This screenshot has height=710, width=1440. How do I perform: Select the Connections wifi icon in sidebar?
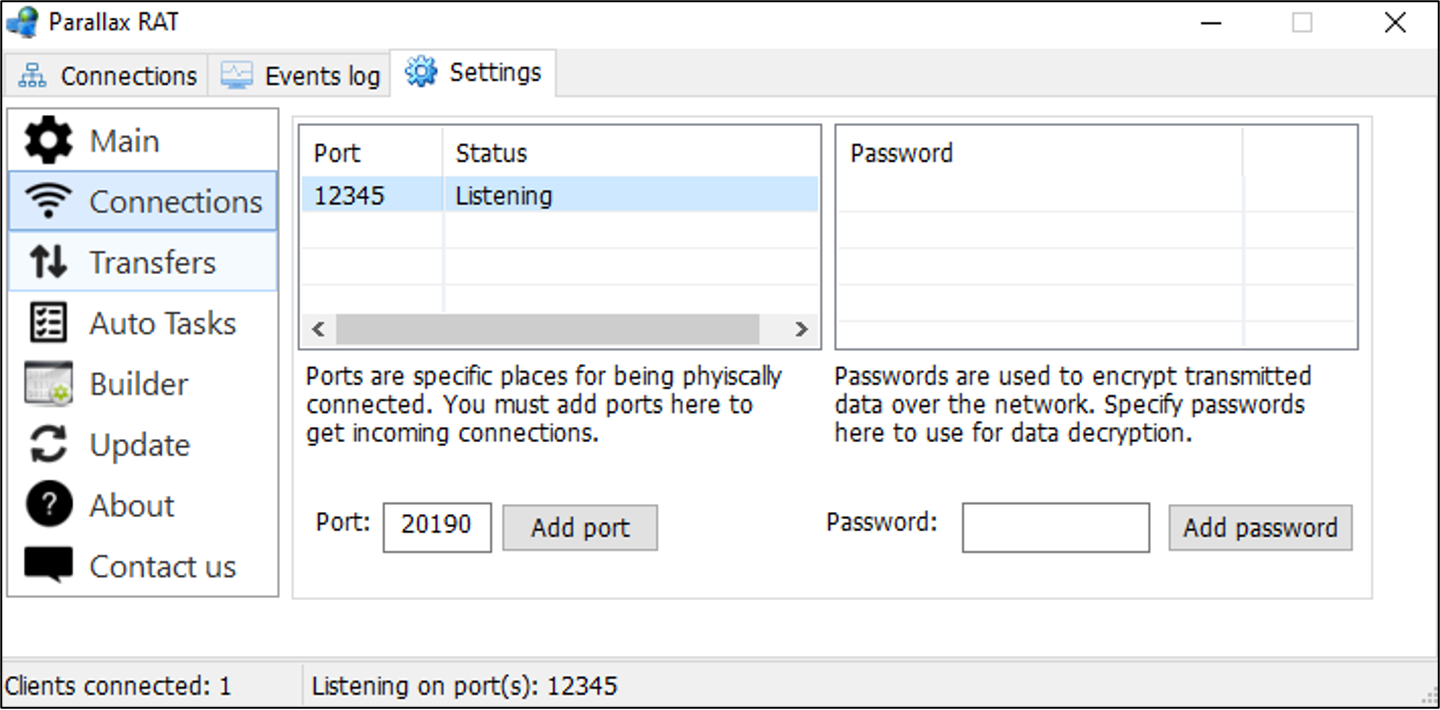pos(48,202)
